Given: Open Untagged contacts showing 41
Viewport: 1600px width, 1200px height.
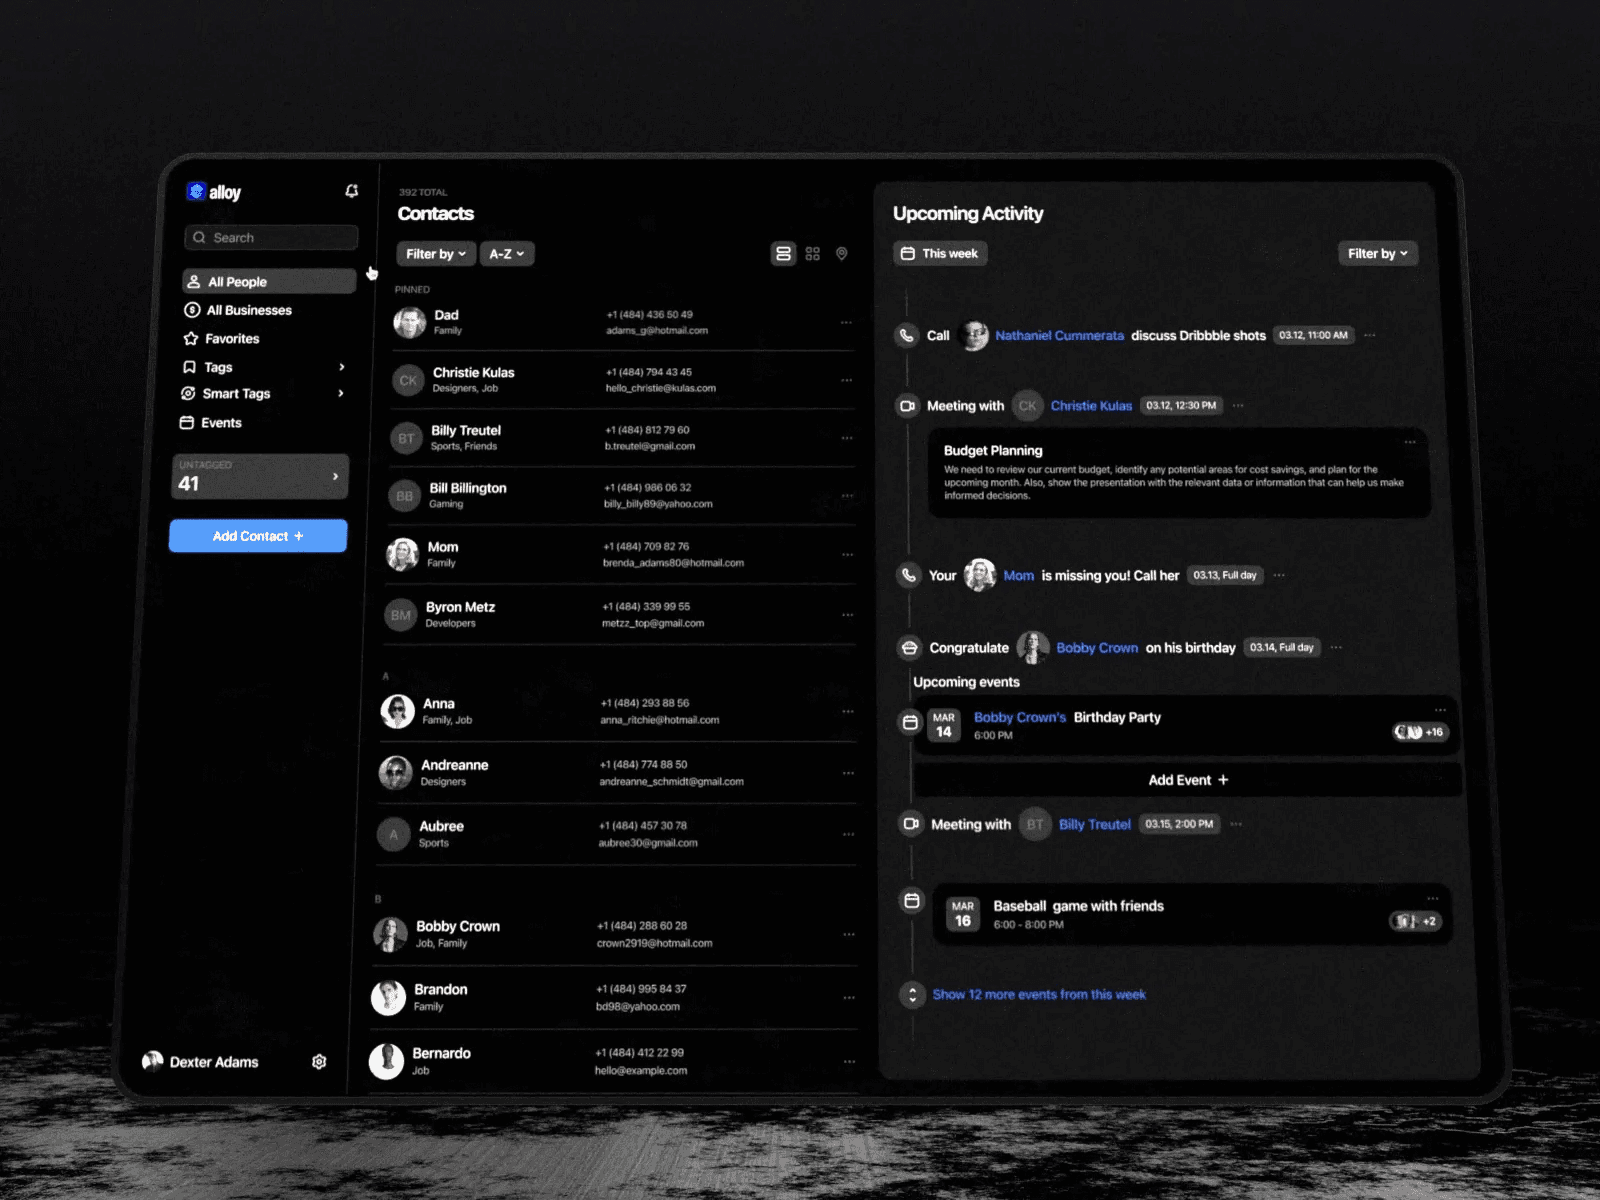Looking at the screenshot, I should click(259, 476).
